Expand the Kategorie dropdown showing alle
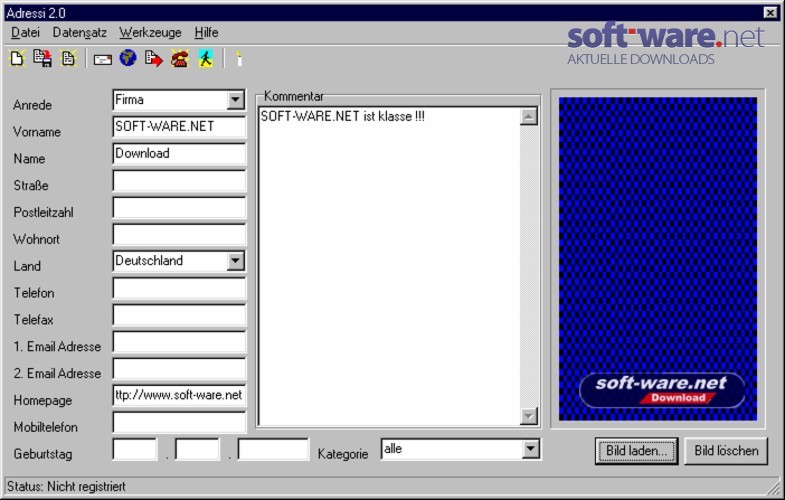This screenshot has width=785, height=500. (531, 449)
